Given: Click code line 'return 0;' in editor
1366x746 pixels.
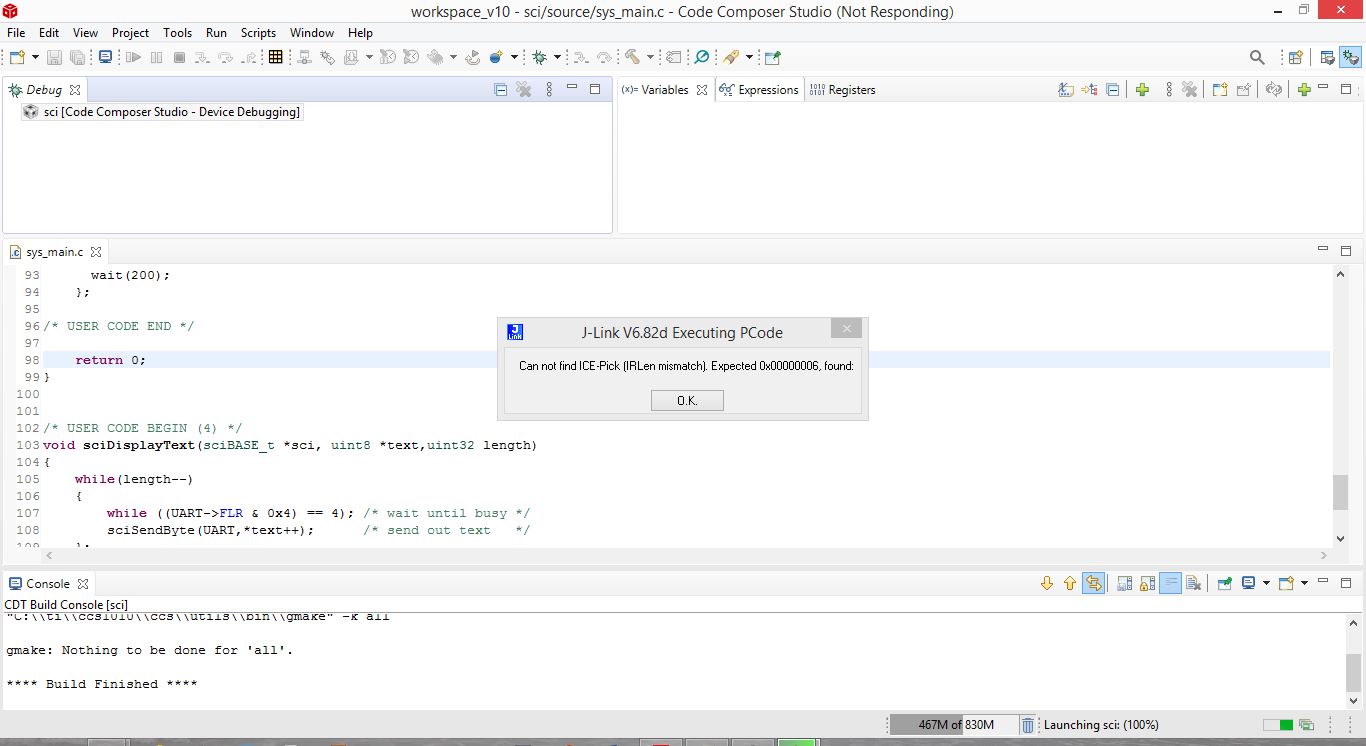Looking at the screenshot, I should tap(110, 360).
